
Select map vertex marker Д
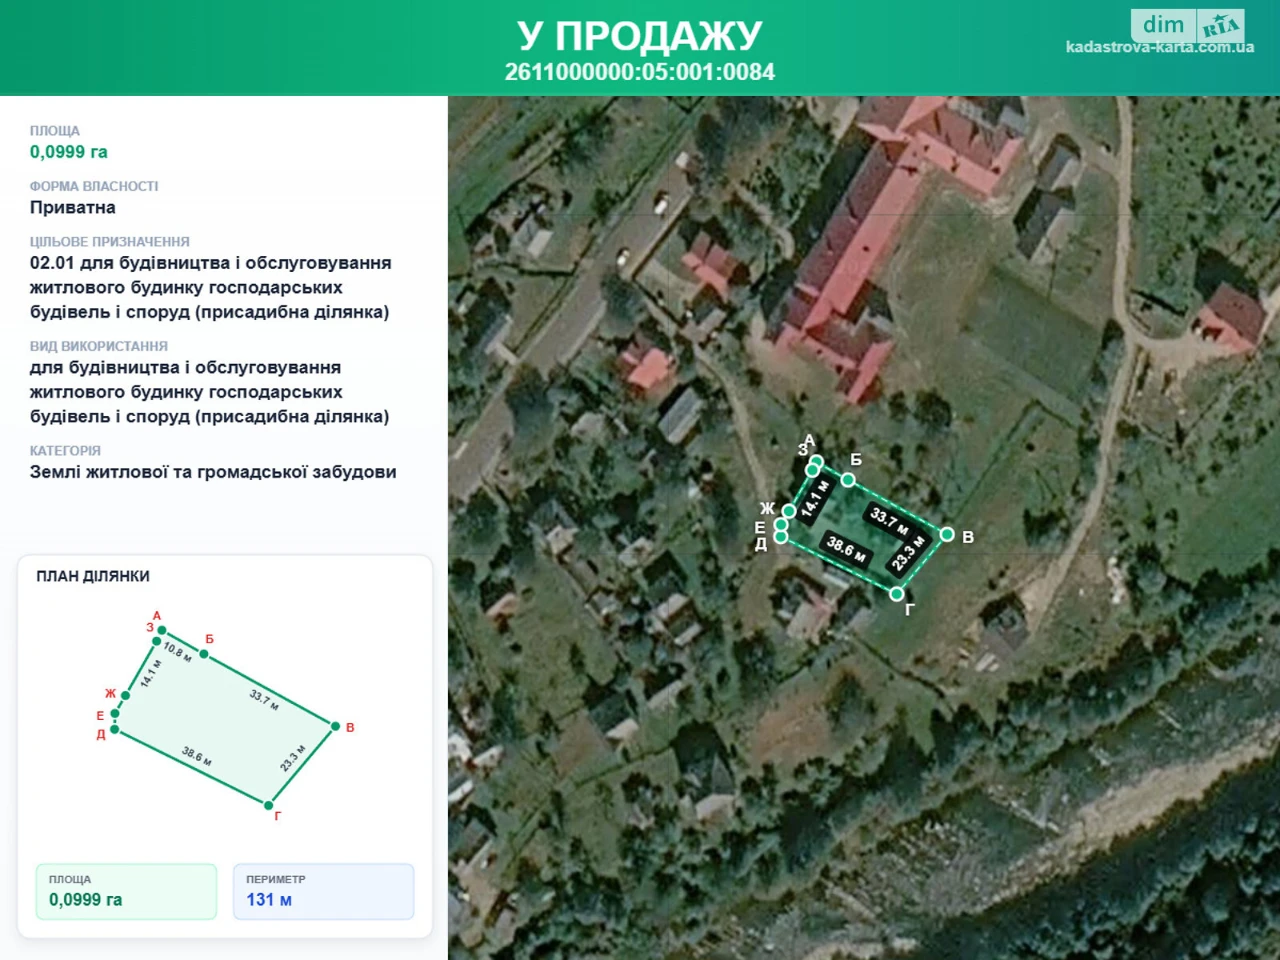781,537
